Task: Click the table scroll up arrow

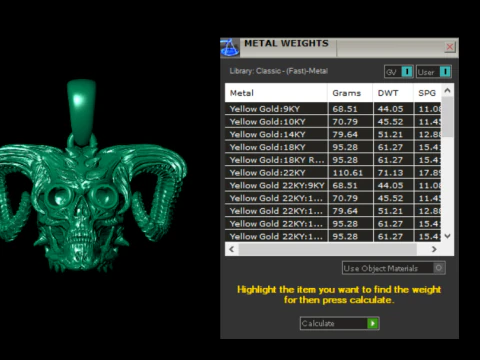Action: (447, 90)
